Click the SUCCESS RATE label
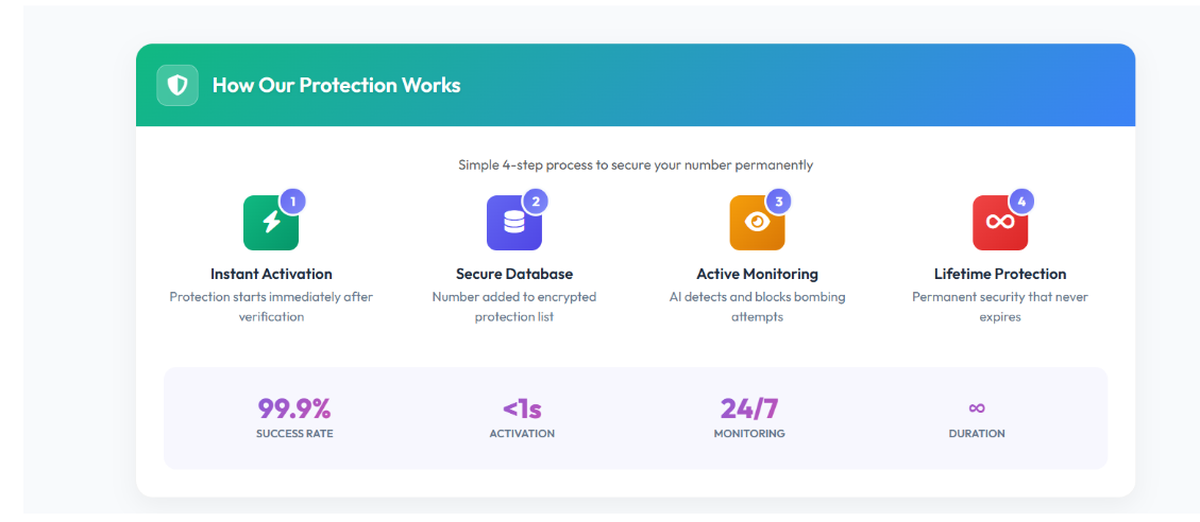The height and width of the screenshot is (522, 1200). [294, 434]
